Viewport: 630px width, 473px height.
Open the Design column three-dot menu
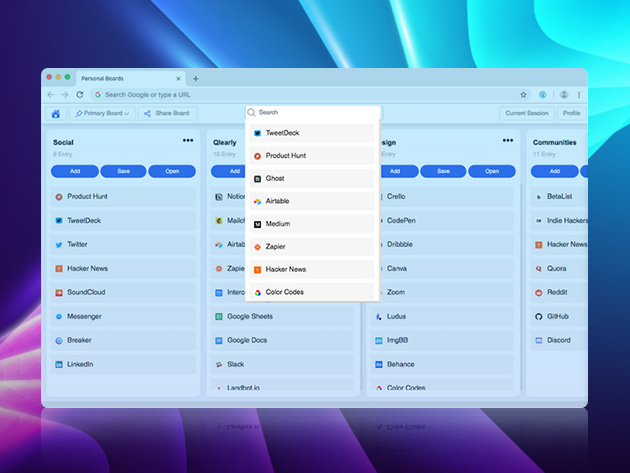[508, 140]
